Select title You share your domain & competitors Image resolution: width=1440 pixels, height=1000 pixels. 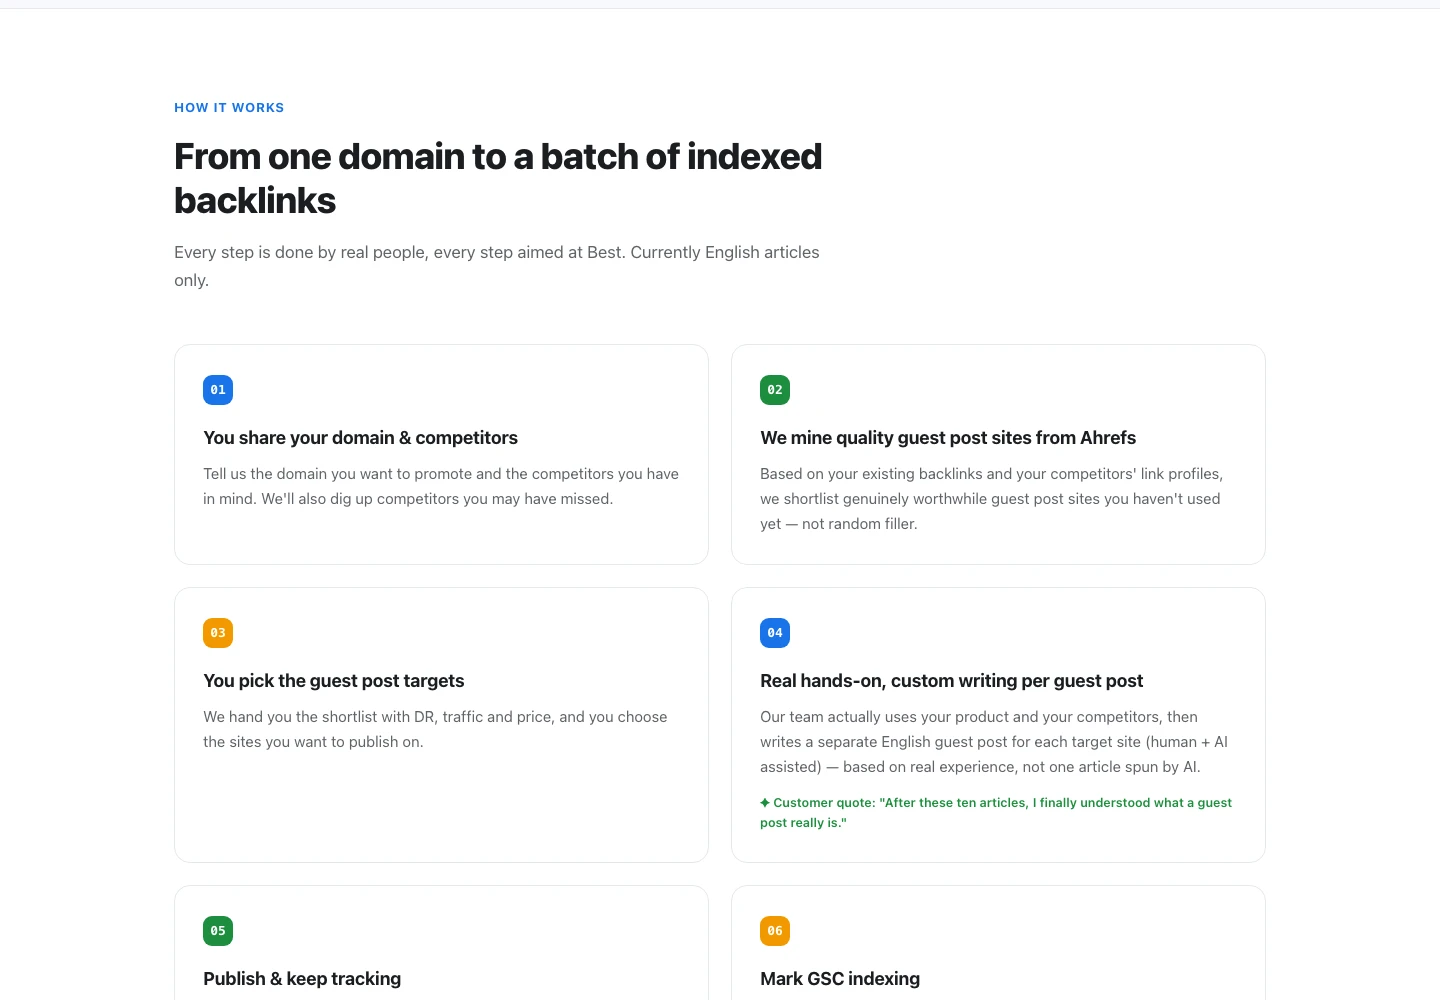coord(360,438)
